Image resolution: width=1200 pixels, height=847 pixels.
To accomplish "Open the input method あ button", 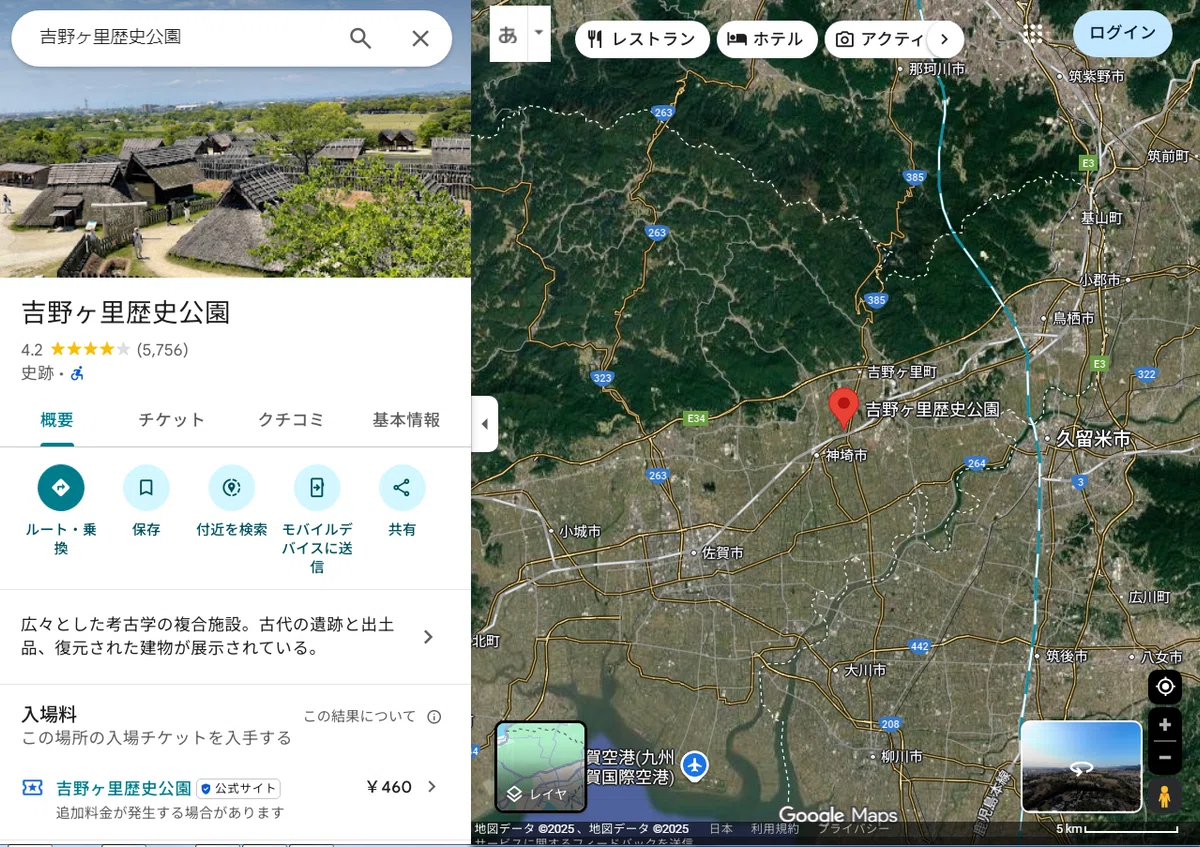I will click(508, 34).
